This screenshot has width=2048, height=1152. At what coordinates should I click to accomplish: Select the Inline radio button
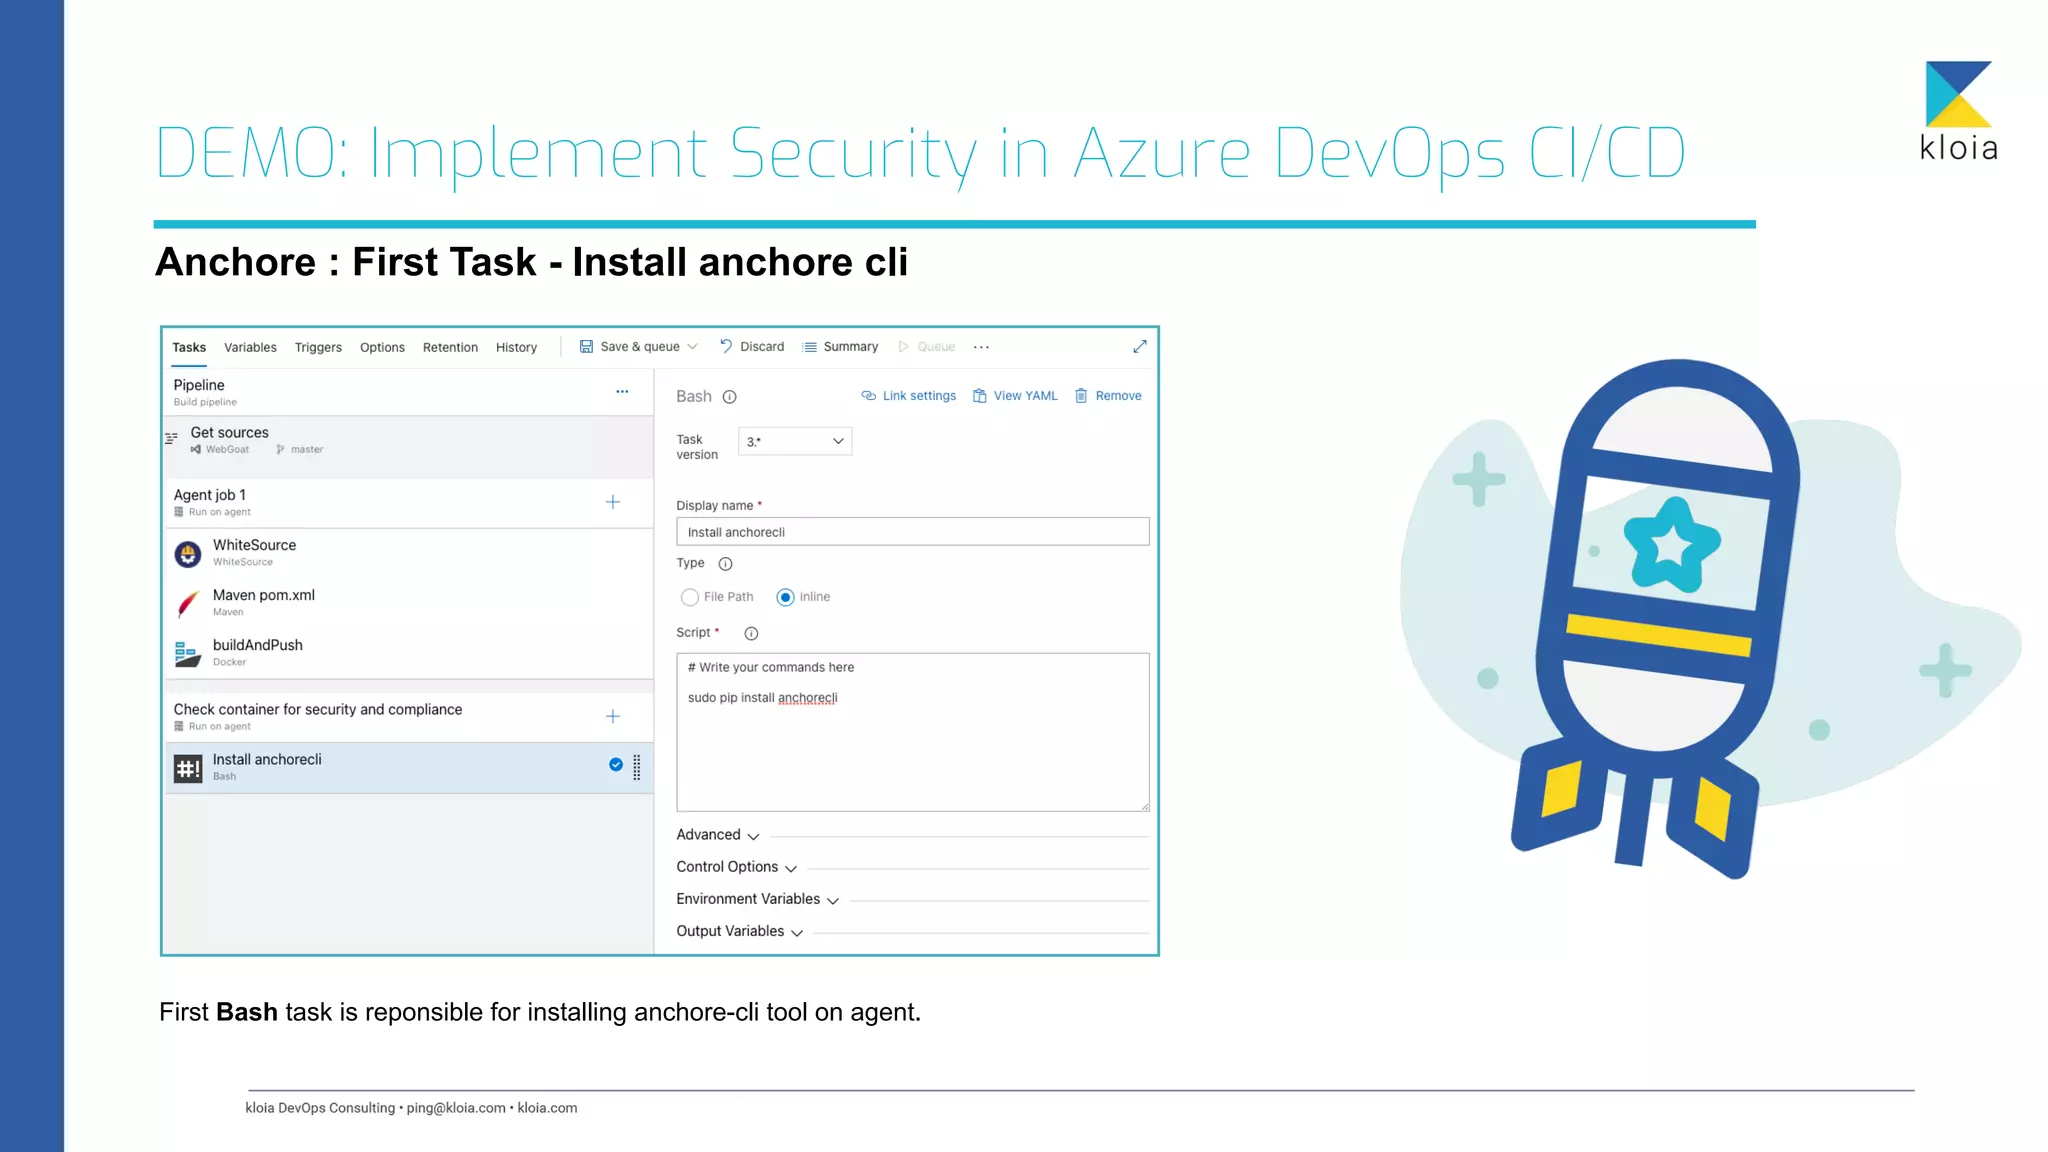pyautogui.click(x=785, y=597)
